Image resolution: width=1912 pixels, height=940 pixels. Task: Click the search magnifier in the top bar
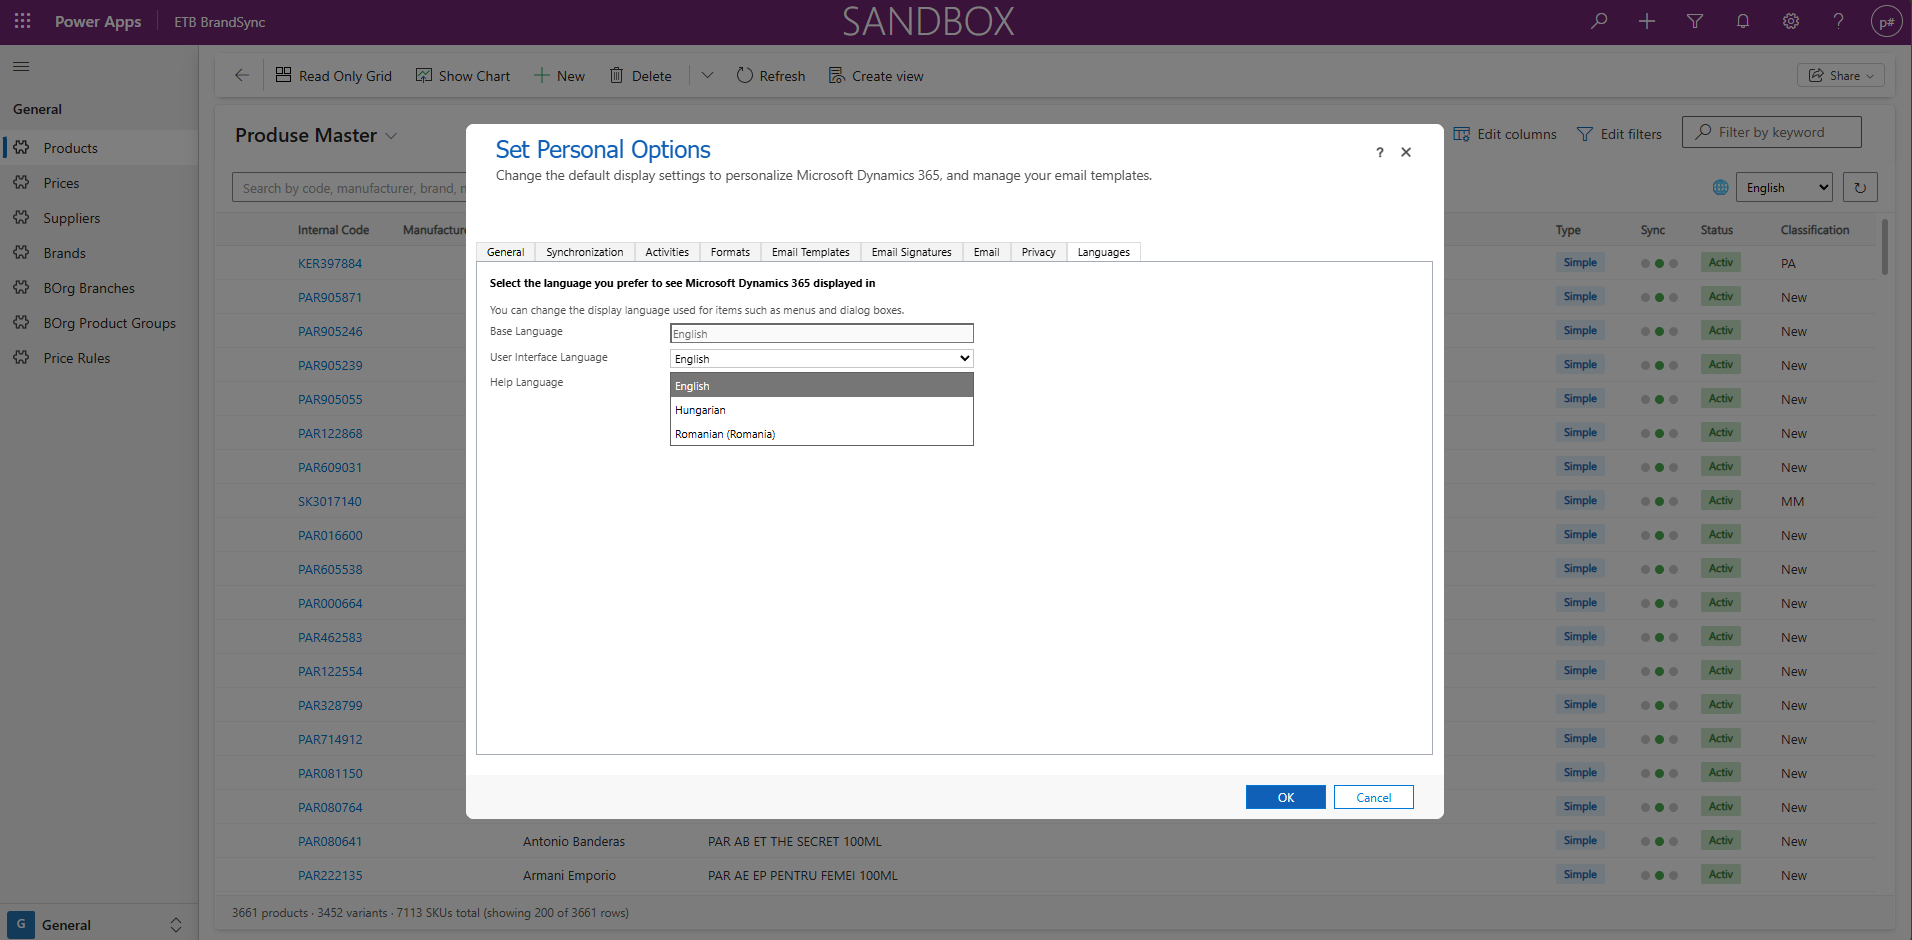(1599, 21)
